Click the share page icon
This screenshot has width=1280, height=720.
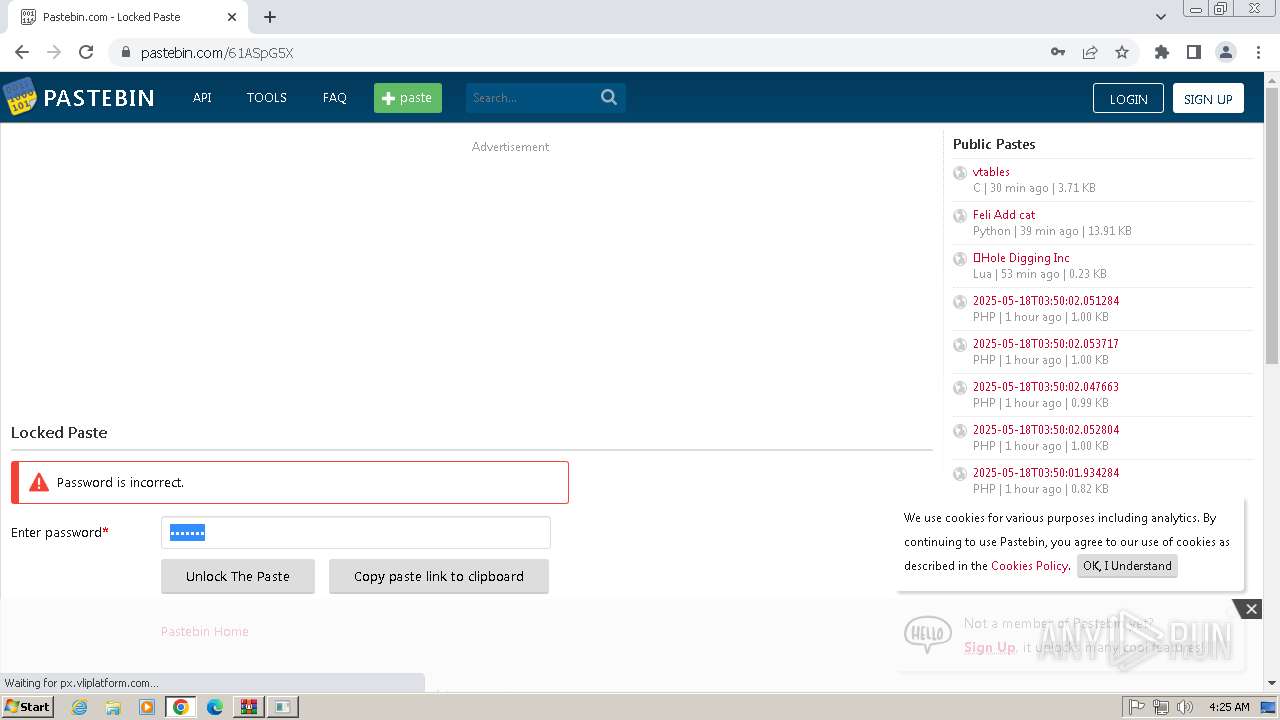pos(1090,52)
